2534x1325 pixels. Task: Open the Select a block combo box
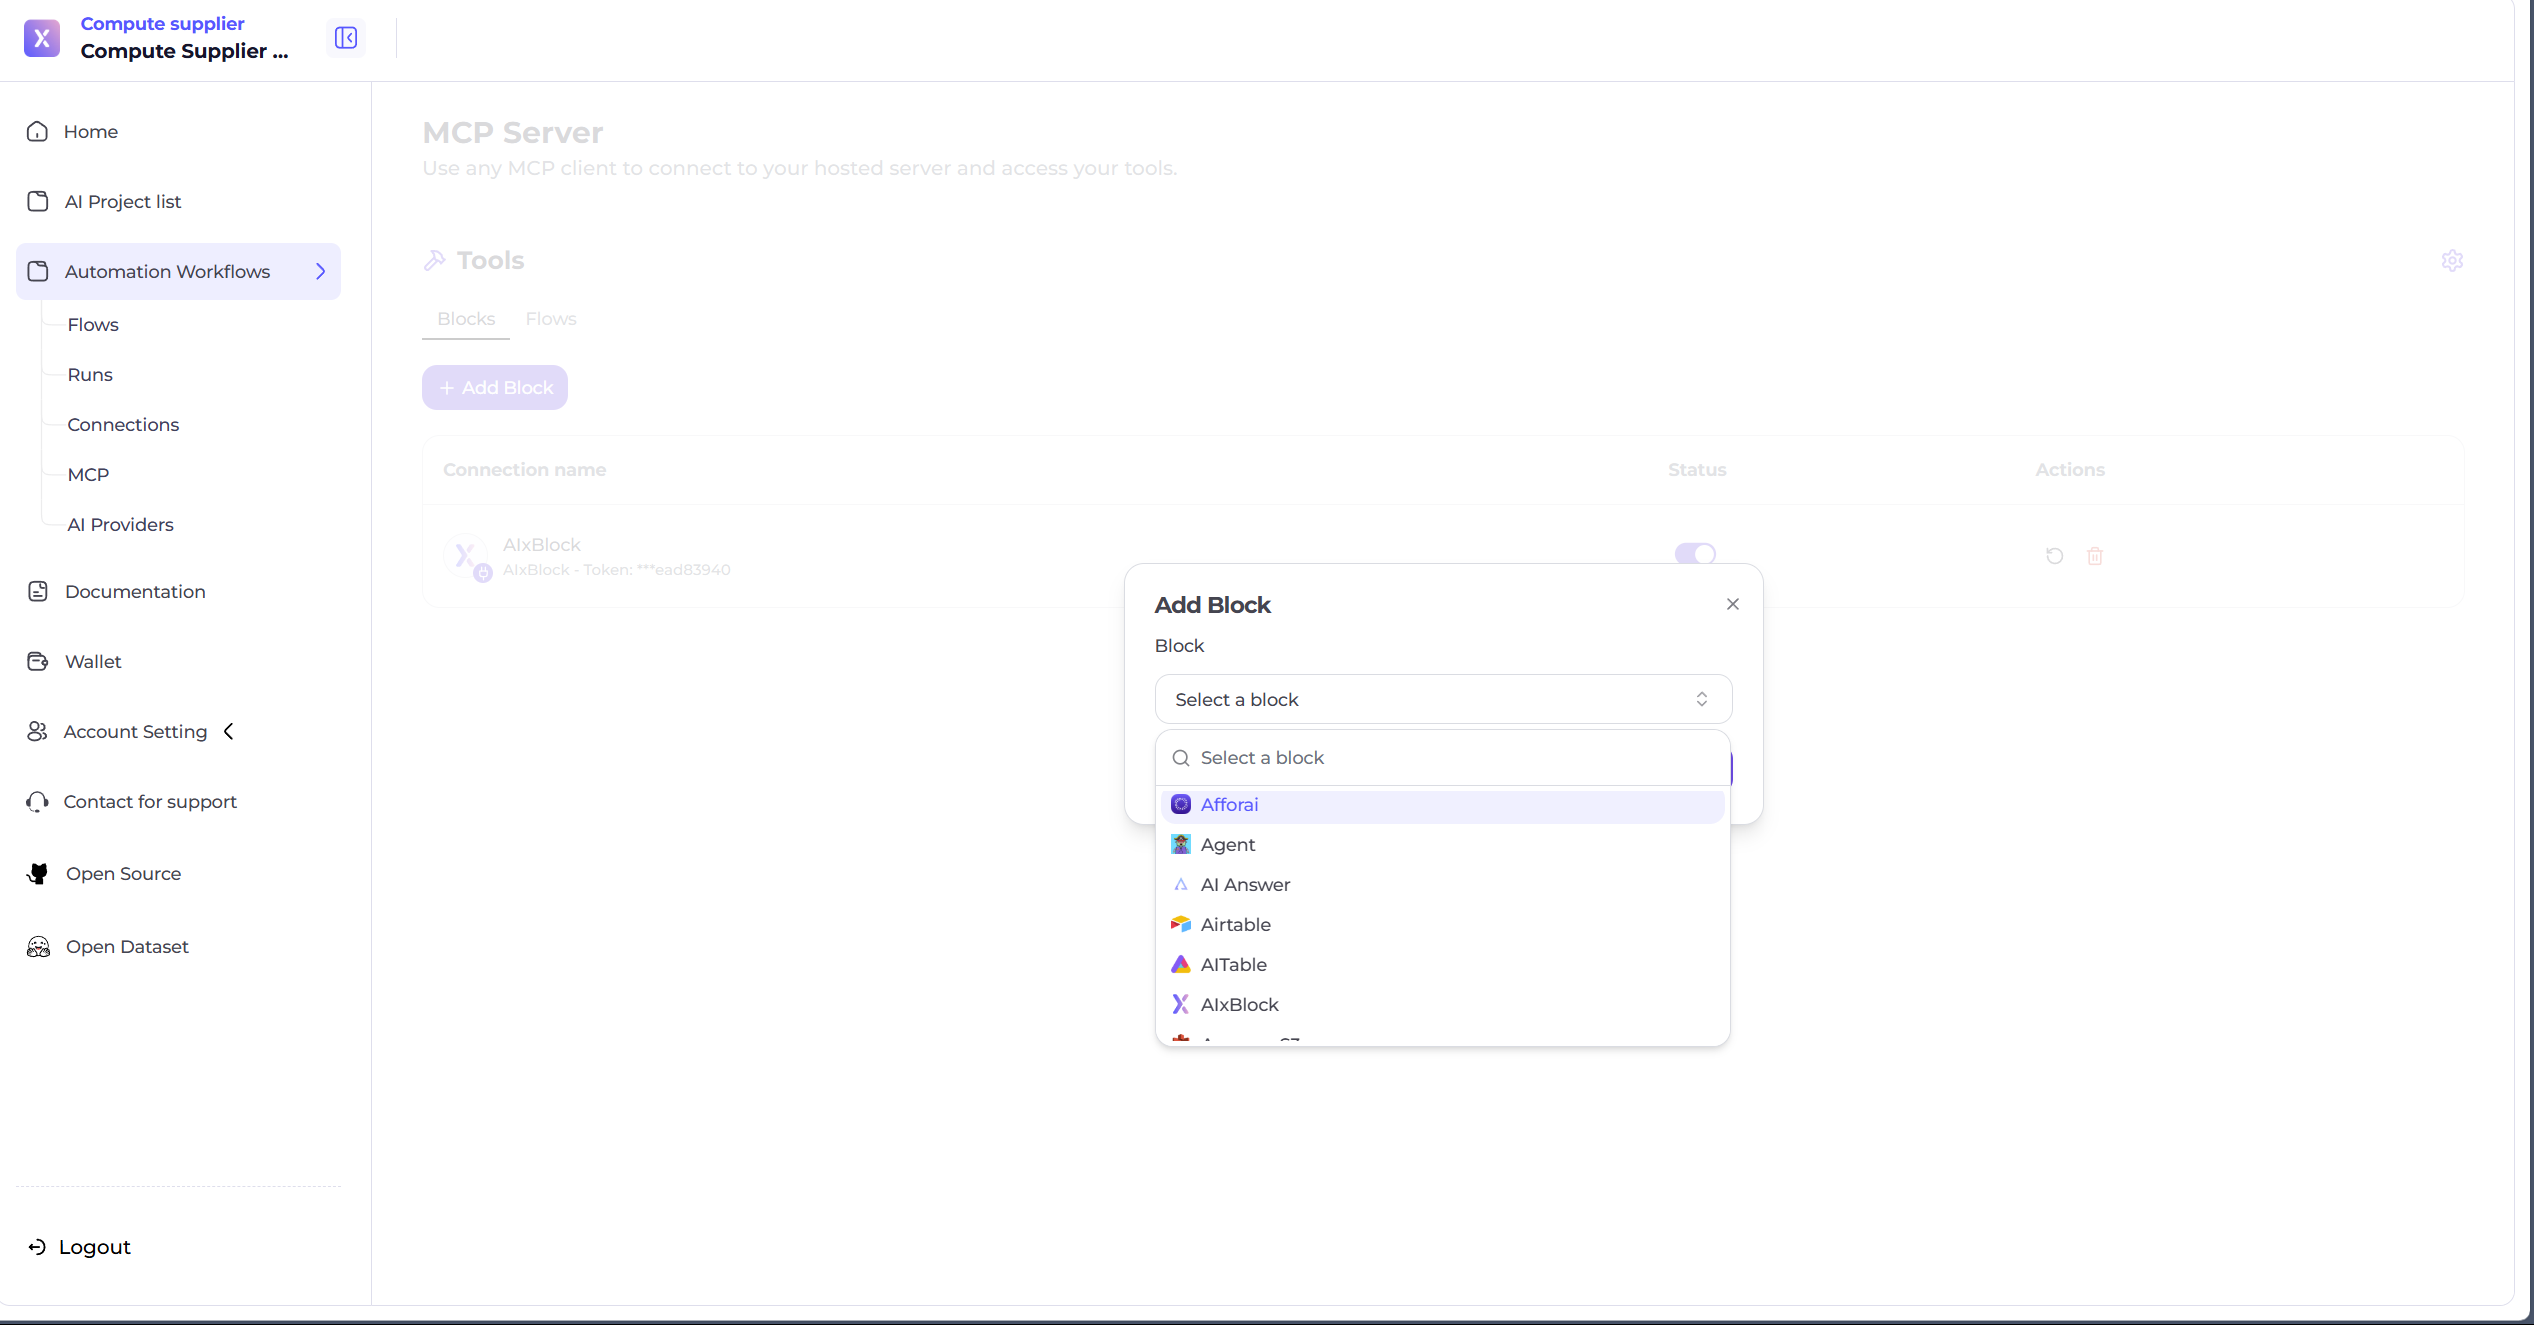(x=1442, y=700)
